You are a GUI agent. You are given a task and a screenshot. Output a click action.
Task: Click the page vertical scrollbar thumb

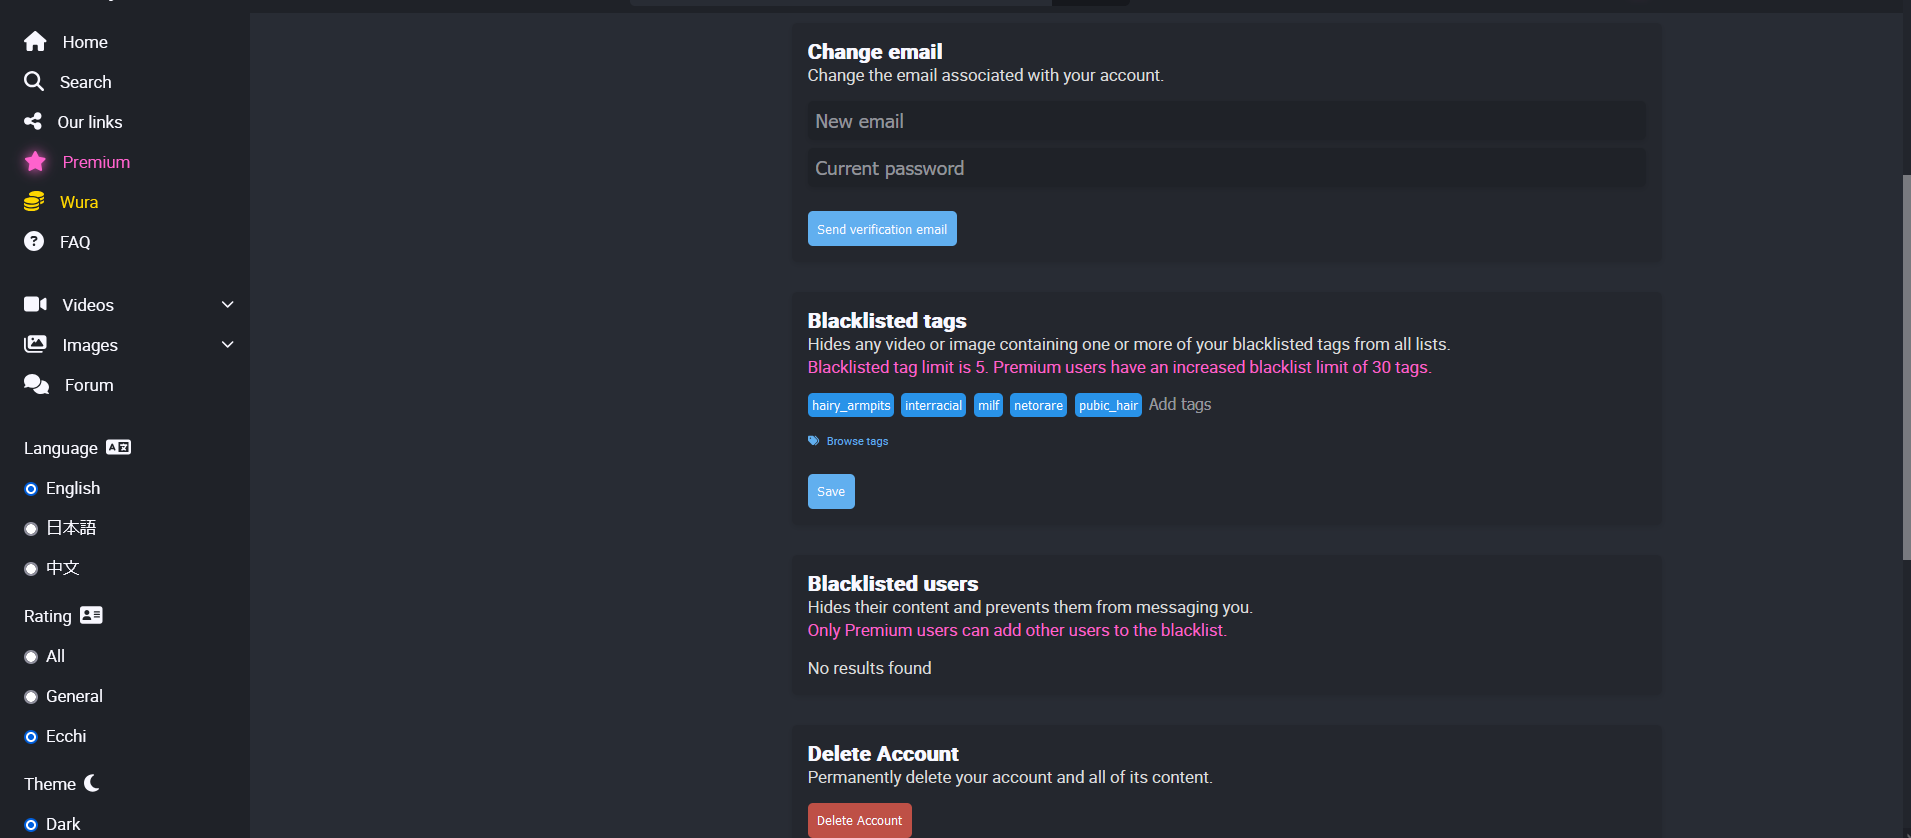click(1906, 367)
